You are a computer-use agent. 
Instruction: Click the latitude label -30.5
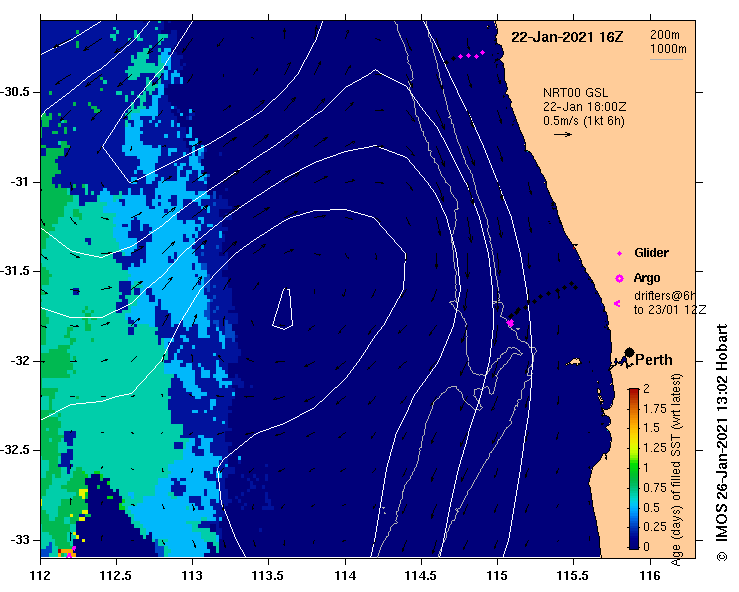(15, 92)
